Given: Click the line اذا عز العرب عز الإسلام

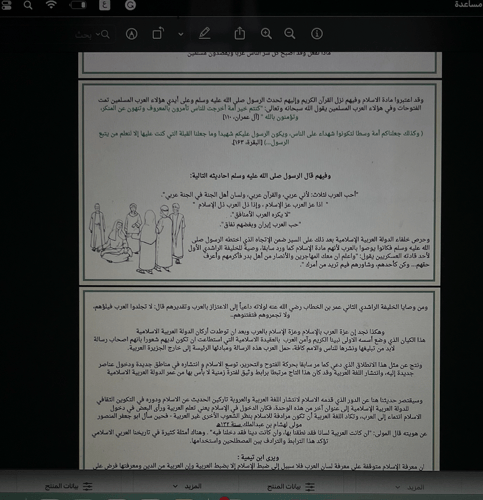Looking at the screenshot, I should tap(260, 205).
